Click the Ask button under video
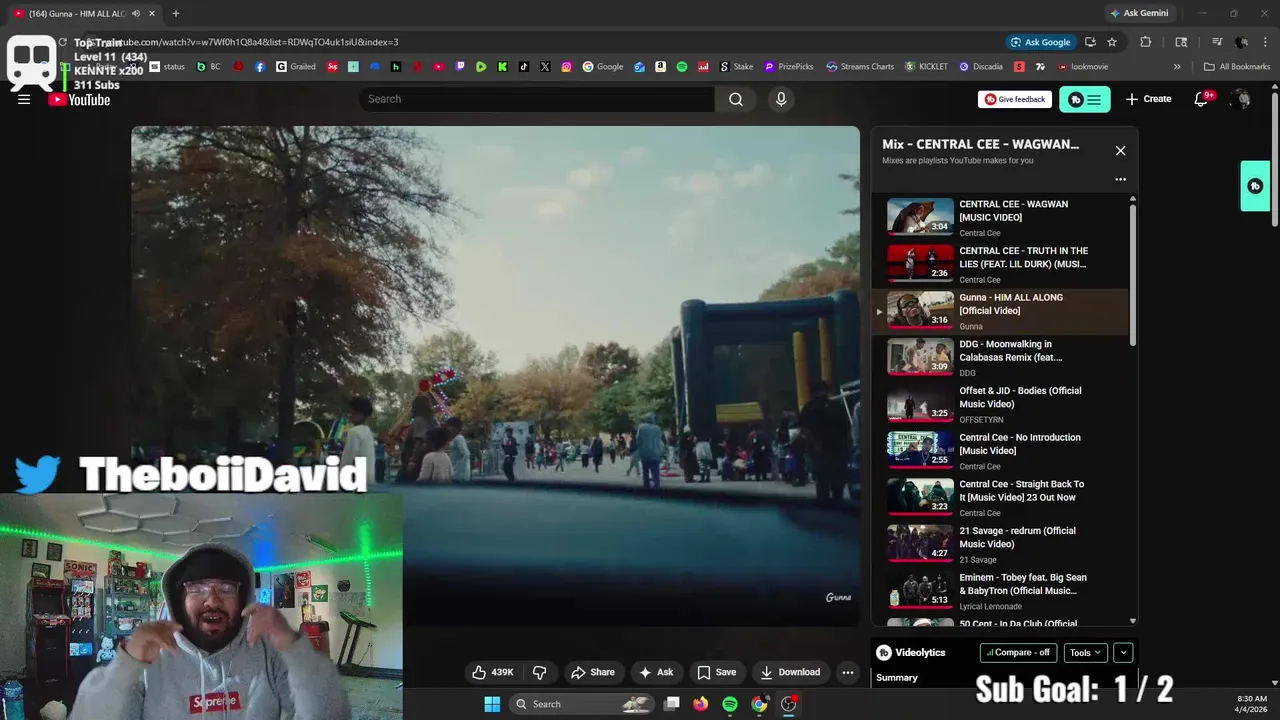This screenshot has width=1280, height=720. (656, 672)
